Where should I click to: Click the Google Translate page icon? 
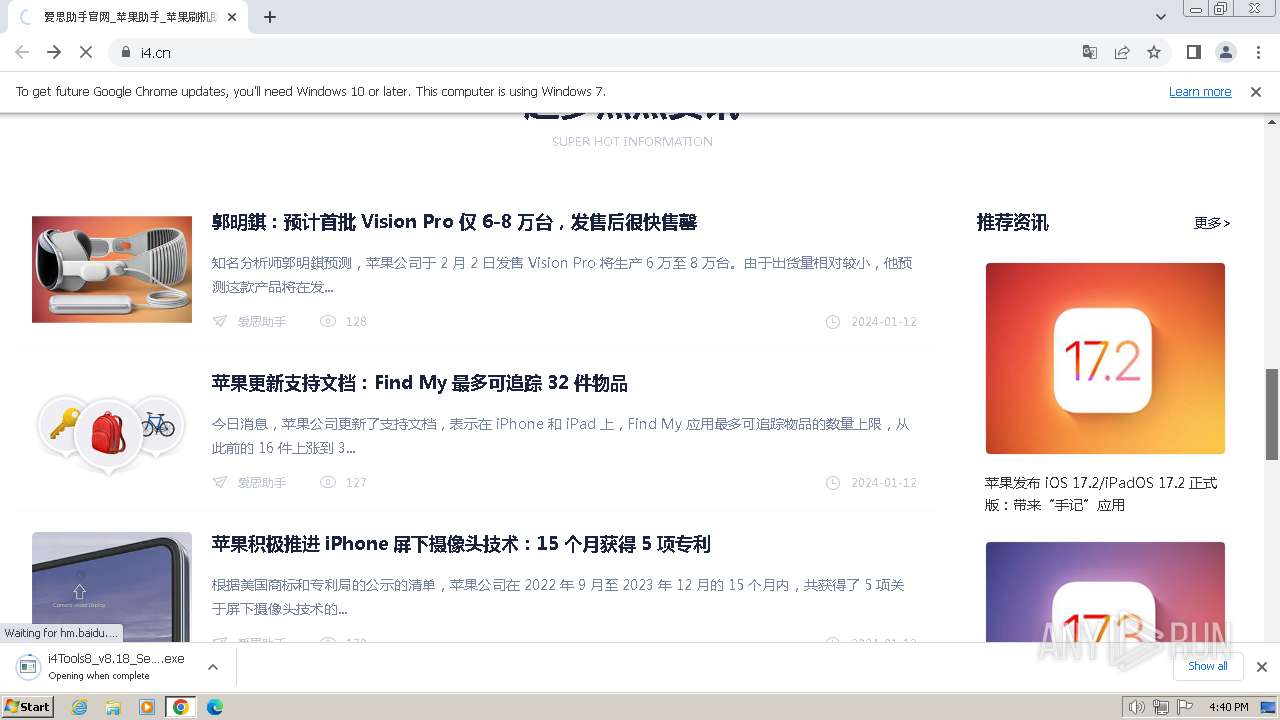pos(1090,52)
